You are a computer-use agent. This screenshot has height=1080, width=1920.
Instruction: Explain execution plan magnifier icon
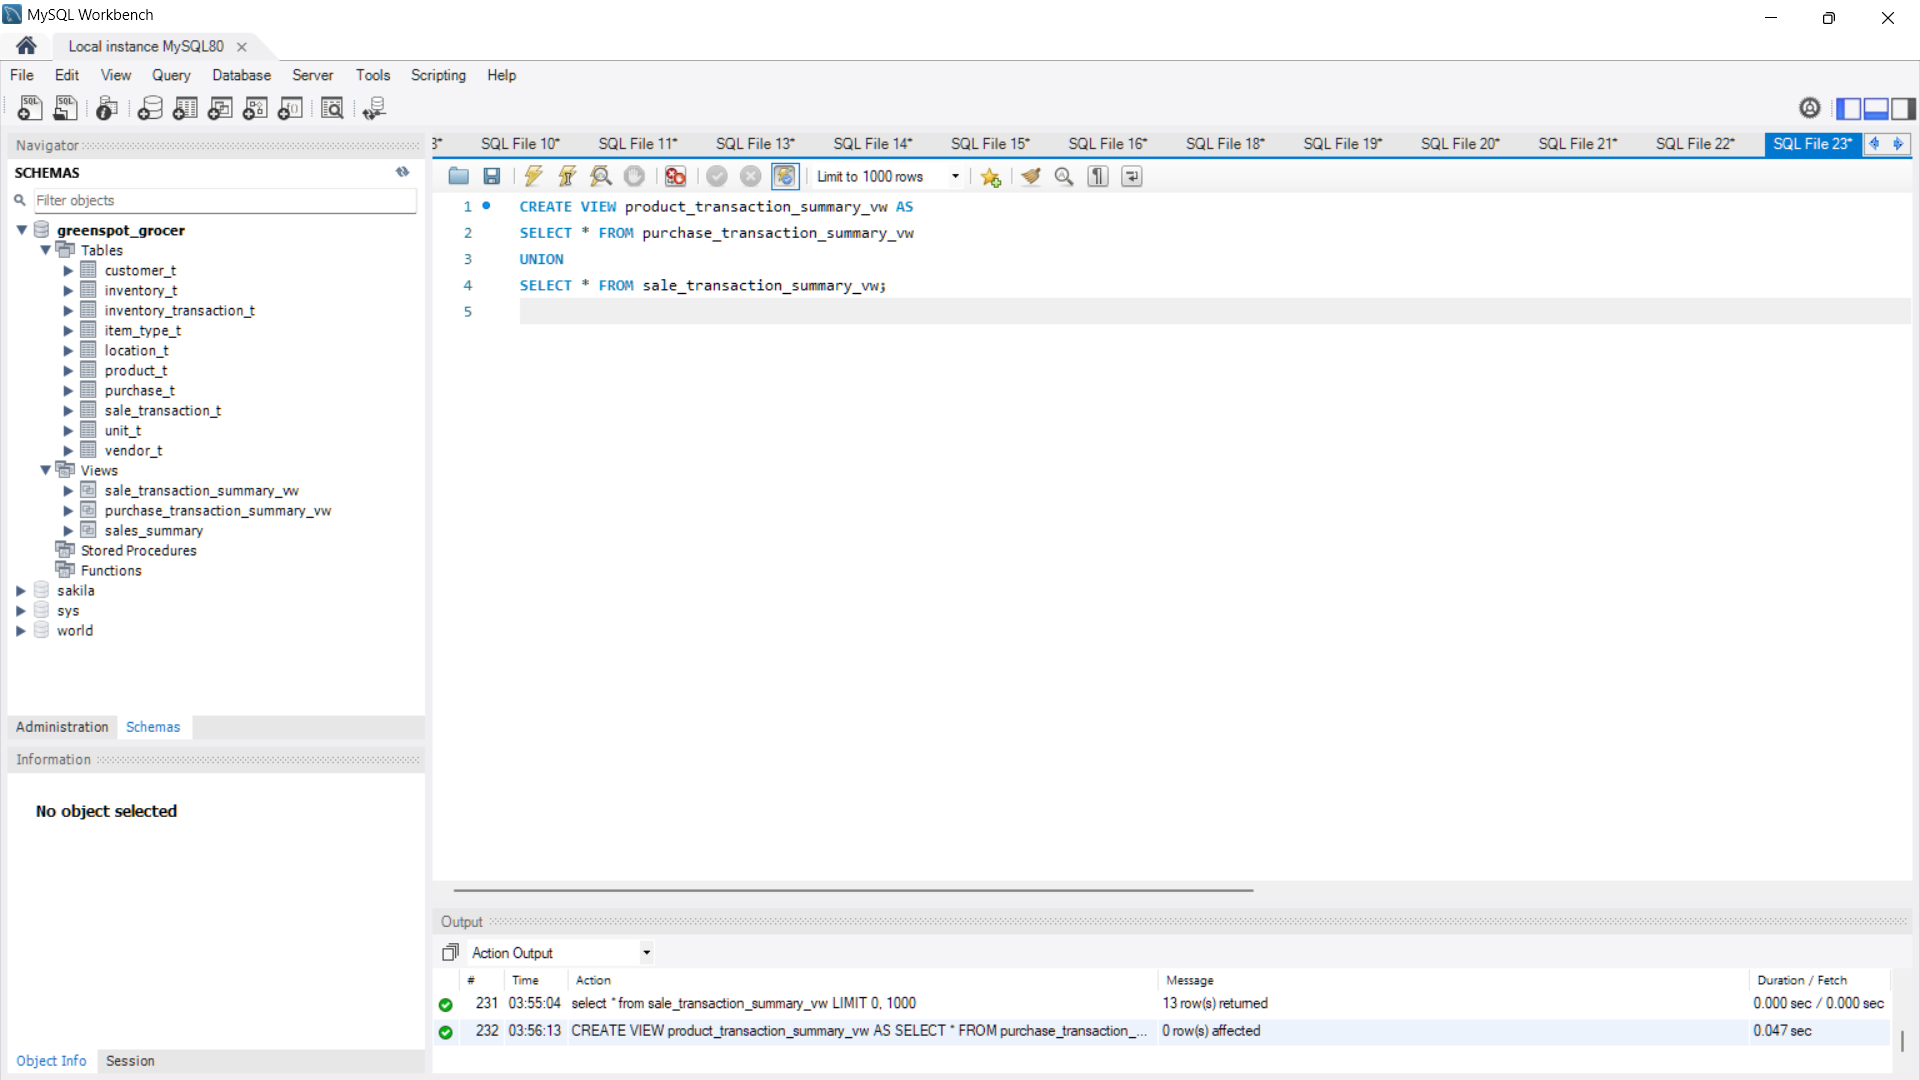[x=601, y=176]
